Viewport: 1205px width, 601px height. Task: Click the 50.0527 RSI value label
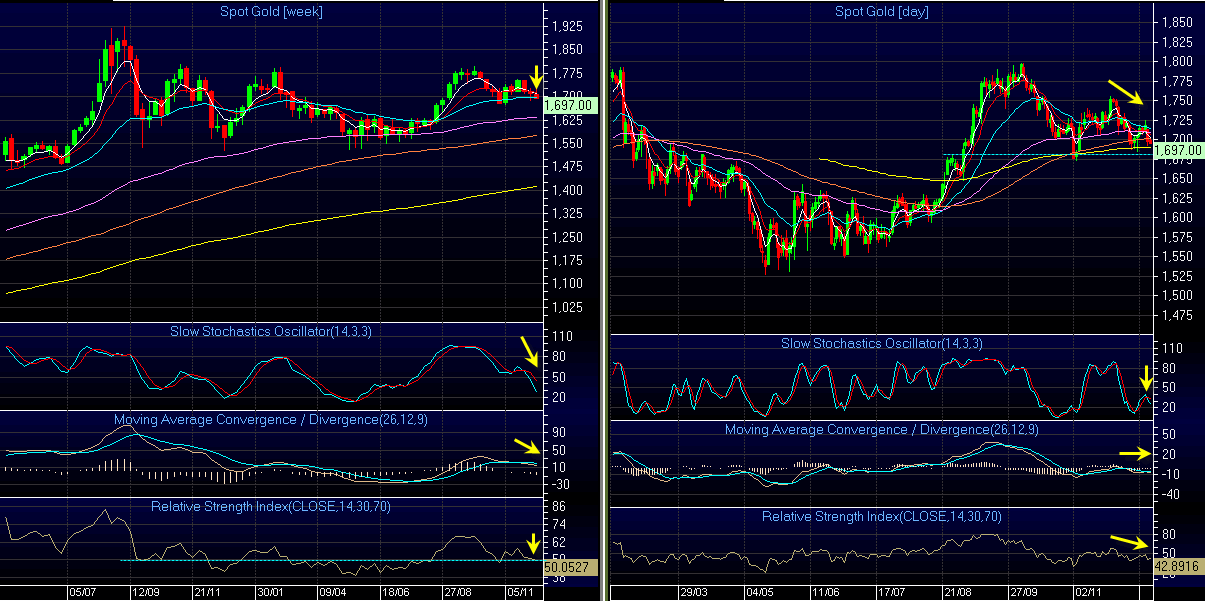(570, 566)
